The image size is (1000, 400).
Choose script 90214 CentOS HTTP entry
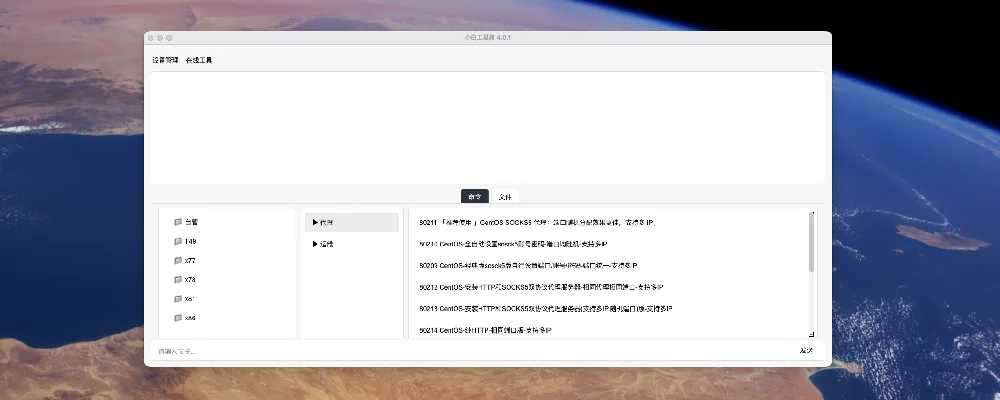coord(485,330)
